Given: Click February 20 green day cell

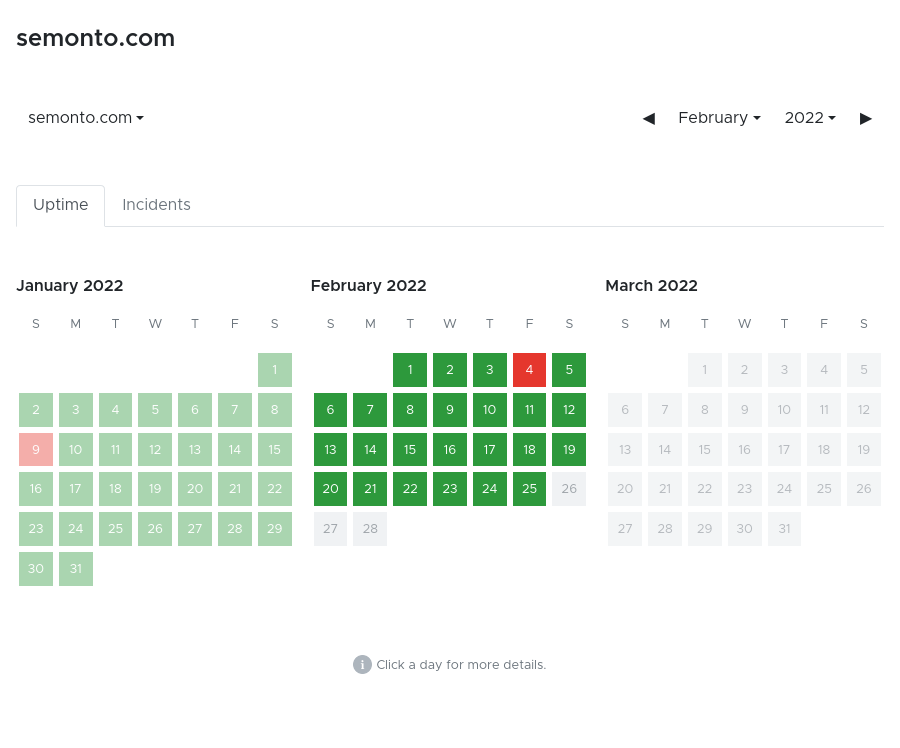Looking at the screenshot, I should [330, 489].
